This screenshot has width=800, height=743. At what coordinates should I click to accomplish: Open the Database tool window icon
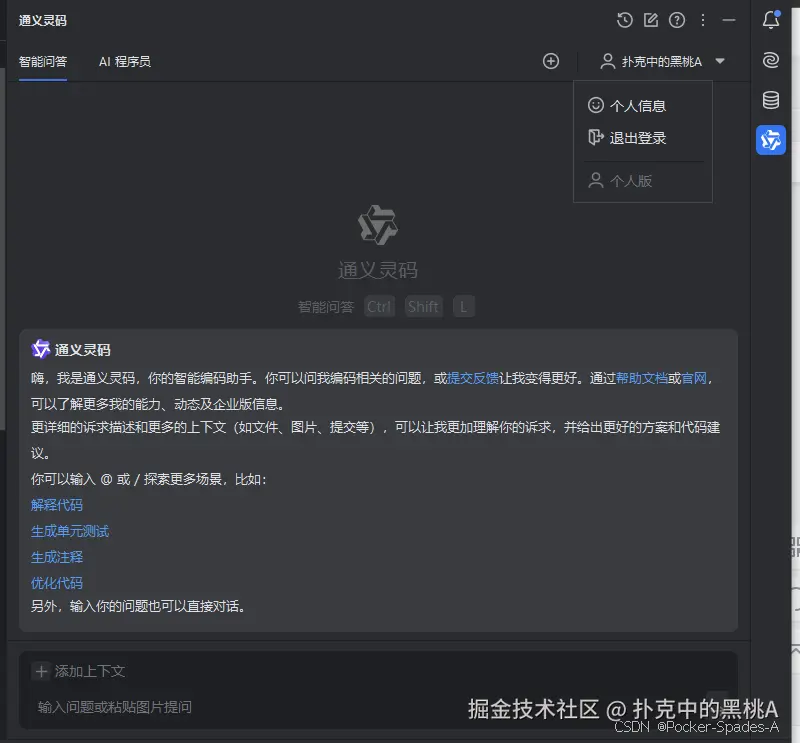tap(771, 100)
